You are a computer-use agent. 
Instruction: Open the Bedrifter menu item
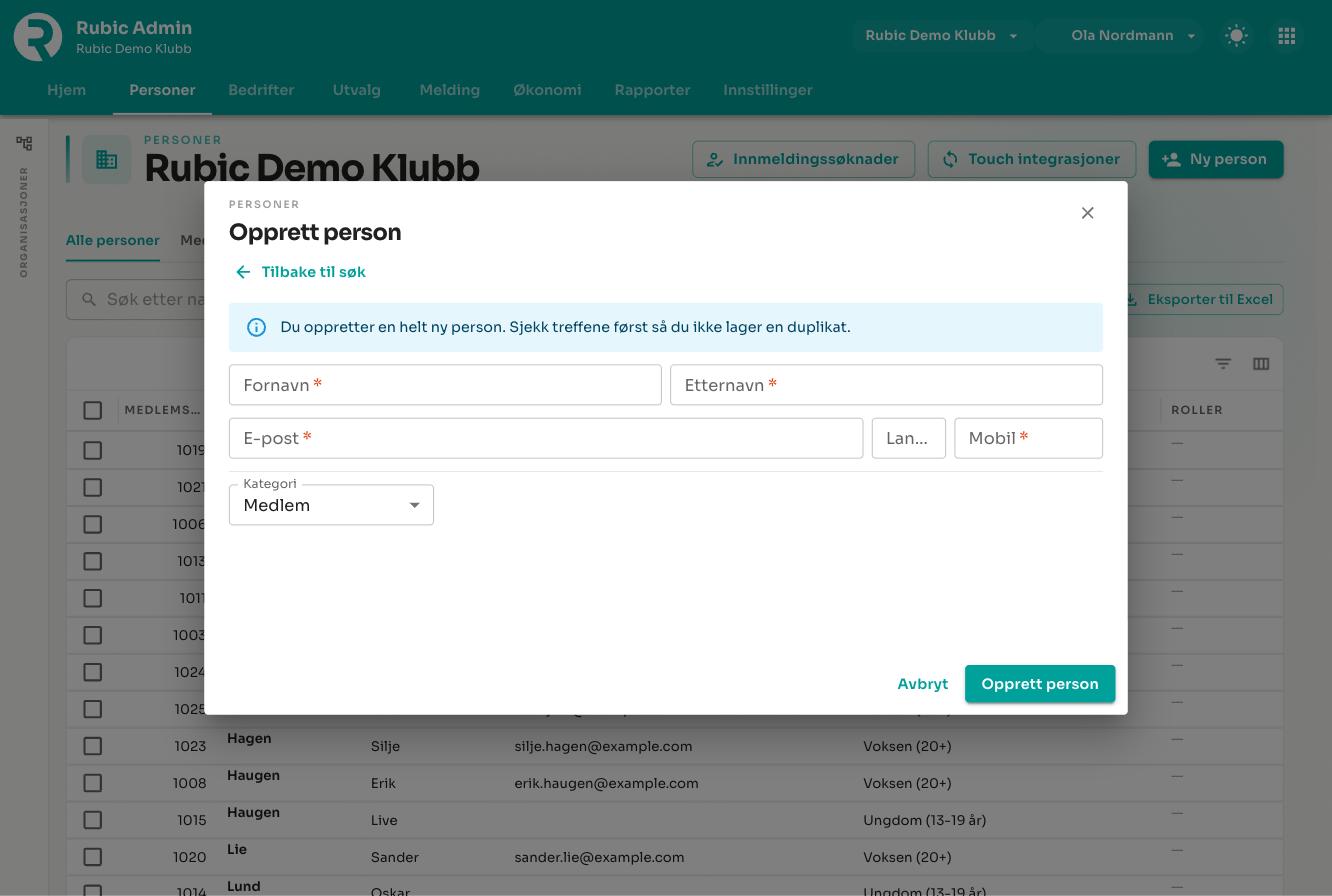(x=261, y=90)
